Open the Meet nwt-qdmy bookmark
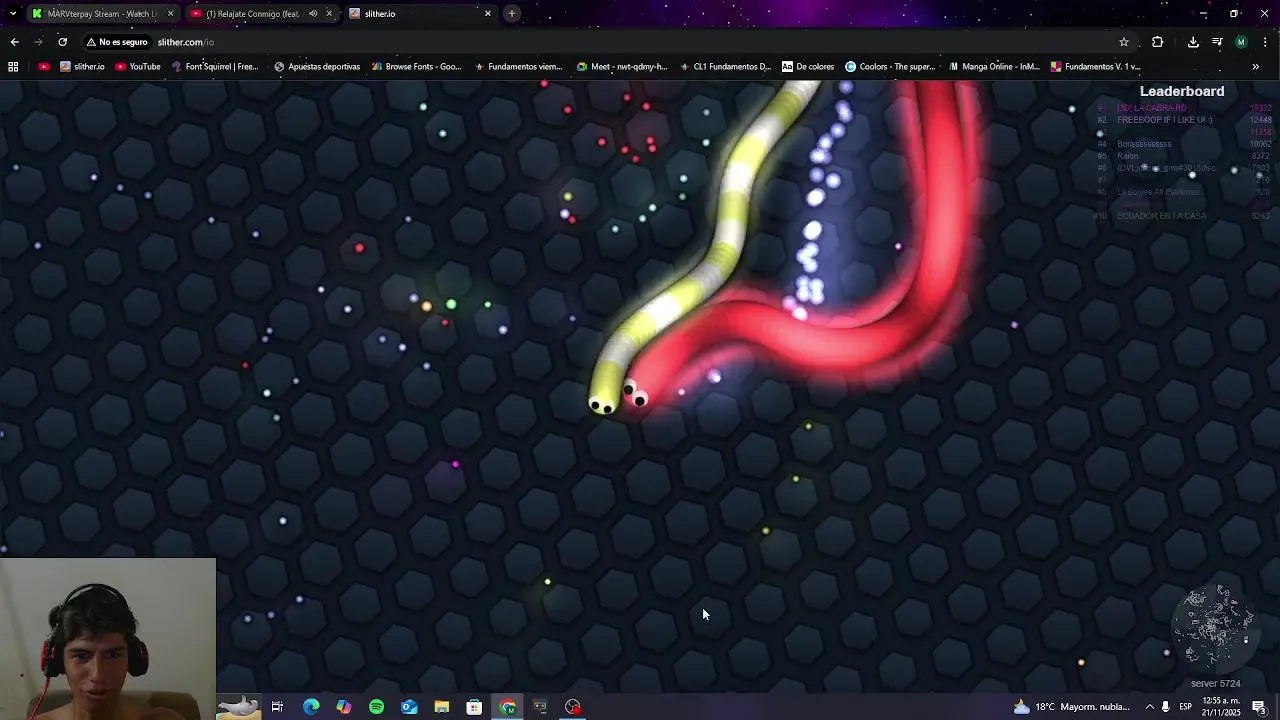This screenshot has width=1280, height=720. (x=622, y=67)
